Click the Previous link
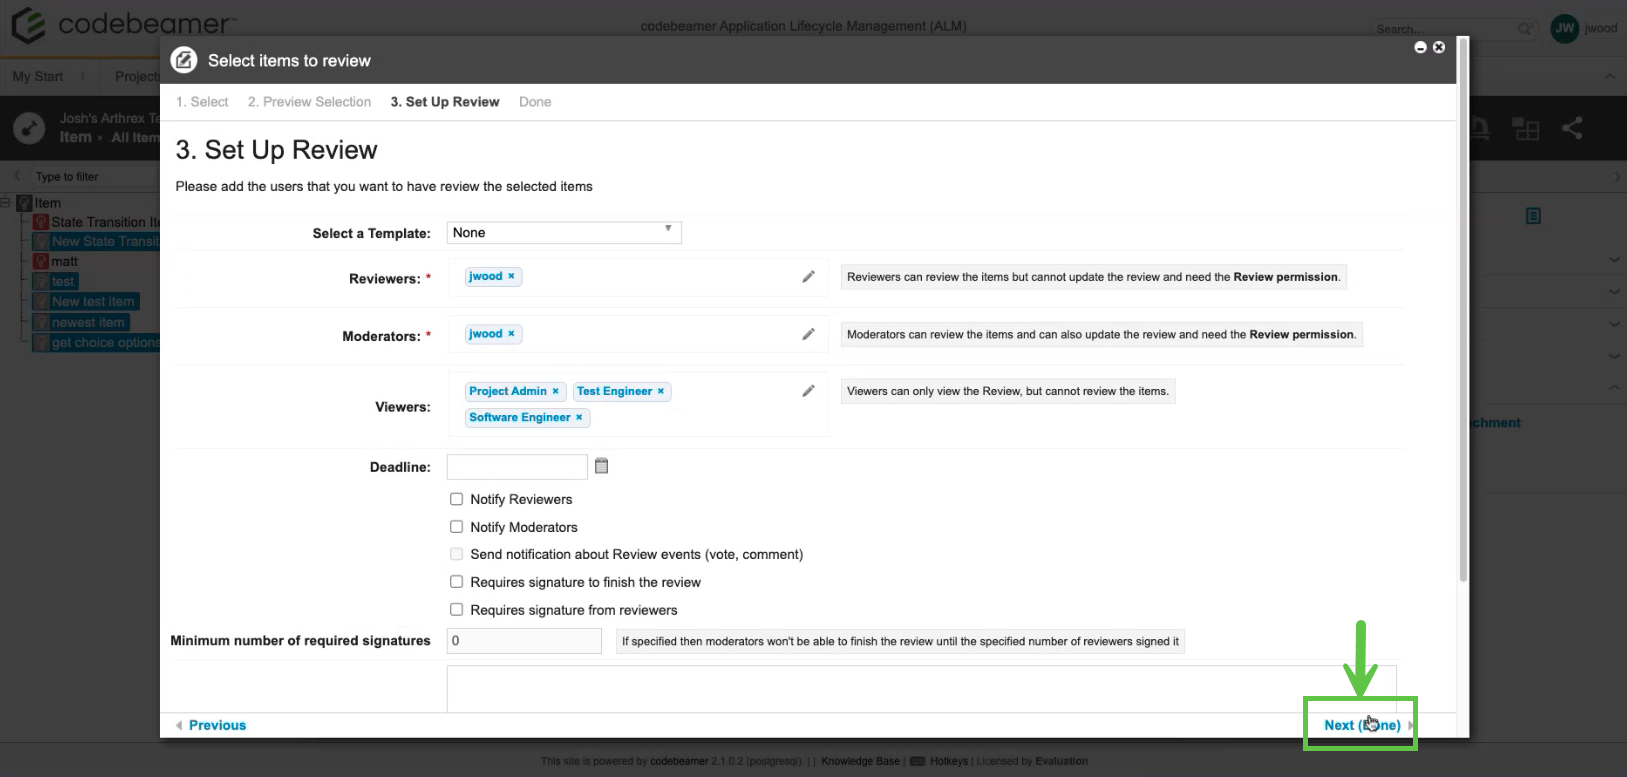 216,725
